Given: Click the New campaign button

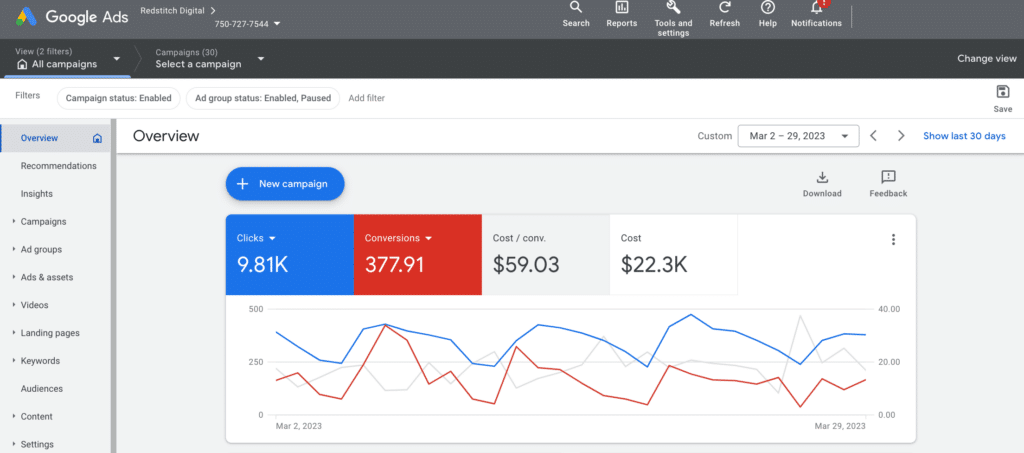Looking at the screenshot, I should click(x=285, y=184).
